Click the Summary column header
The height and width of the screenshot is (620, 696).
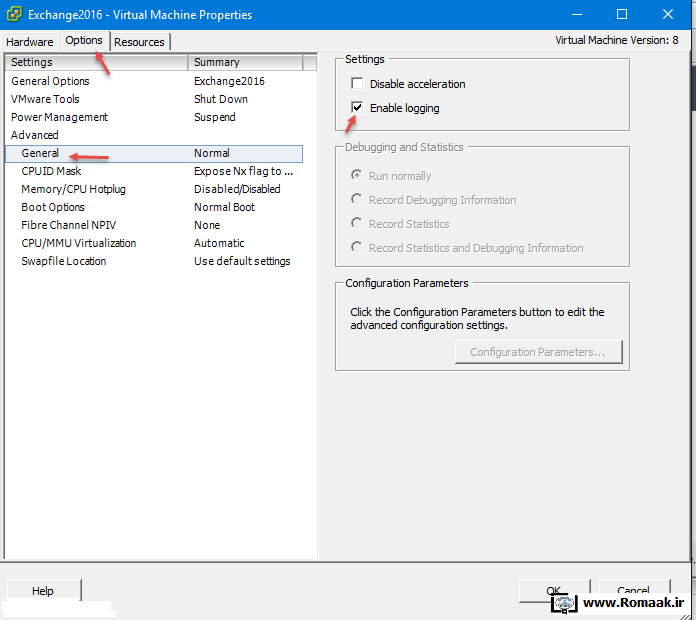245,62
